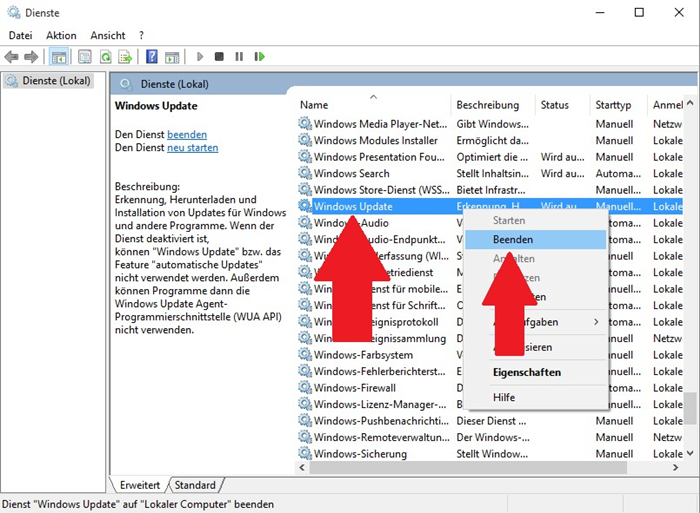Click gear icon of Windows Search row
The width and height of the screenshot is (700, 513).
pyautogui.click(x=305, y=173)
